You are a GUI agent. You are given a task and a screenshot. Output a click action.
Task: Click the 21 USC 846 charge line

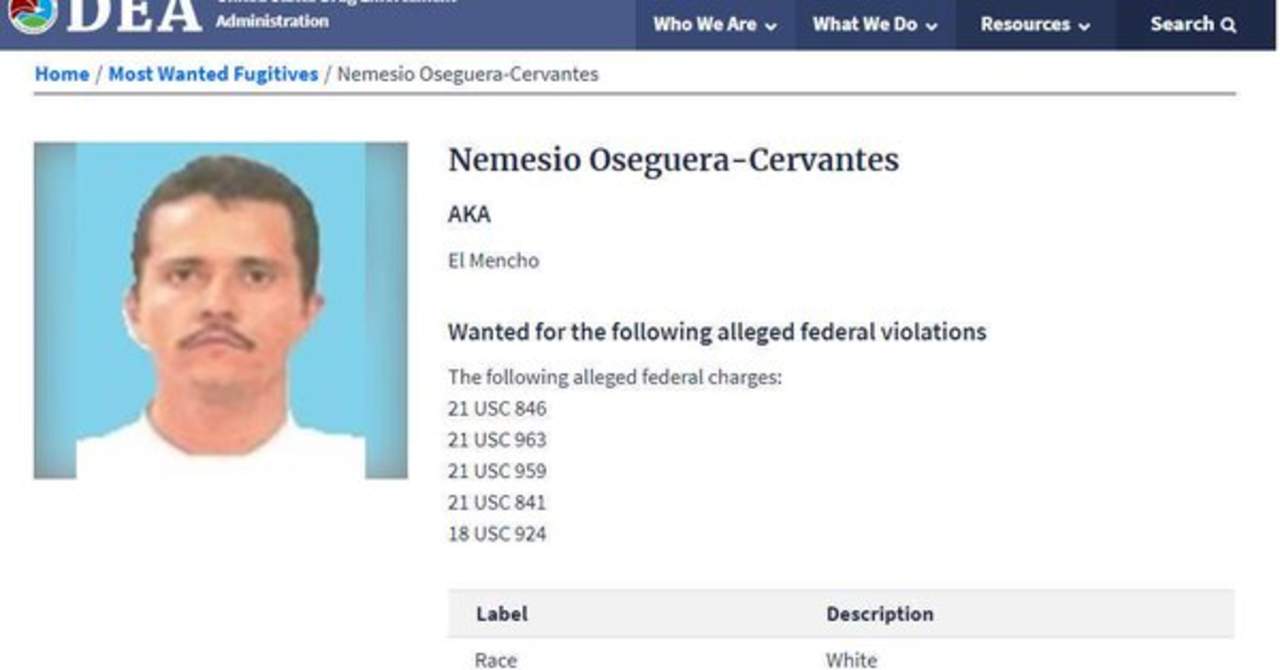pyautogui.click(x=497, y=409)
